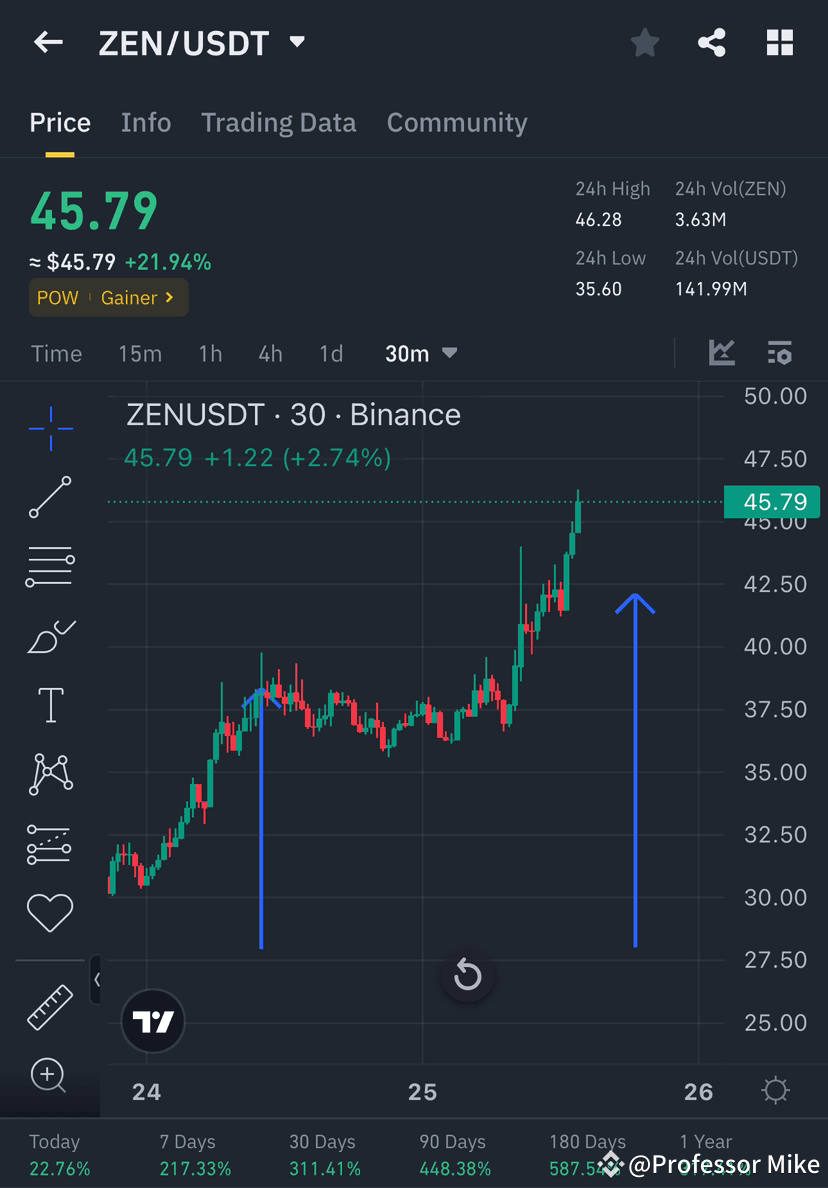This screenshot has height=1188, width=828.
Task: Toggle favorite star for ZEN/USDT
Action: pos(645,42)
